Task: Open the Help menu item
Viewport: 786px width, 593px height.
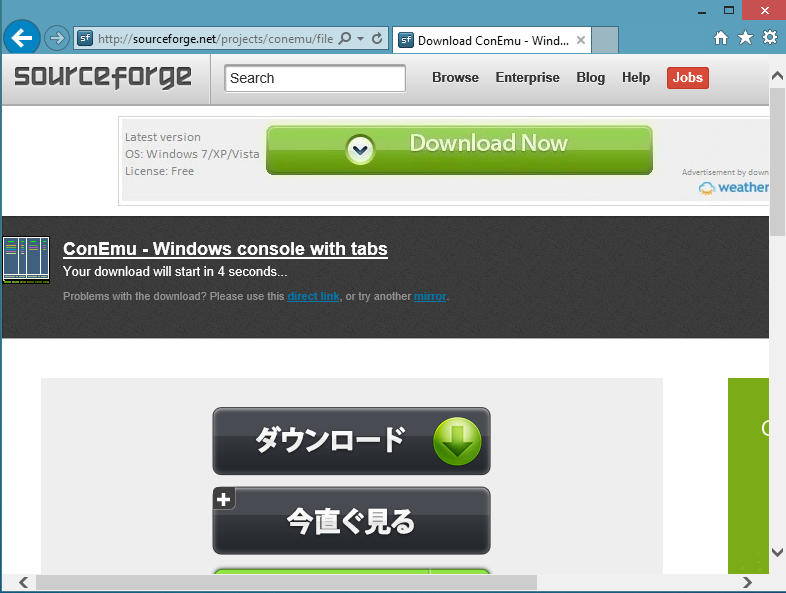Action: coord(636,78)
